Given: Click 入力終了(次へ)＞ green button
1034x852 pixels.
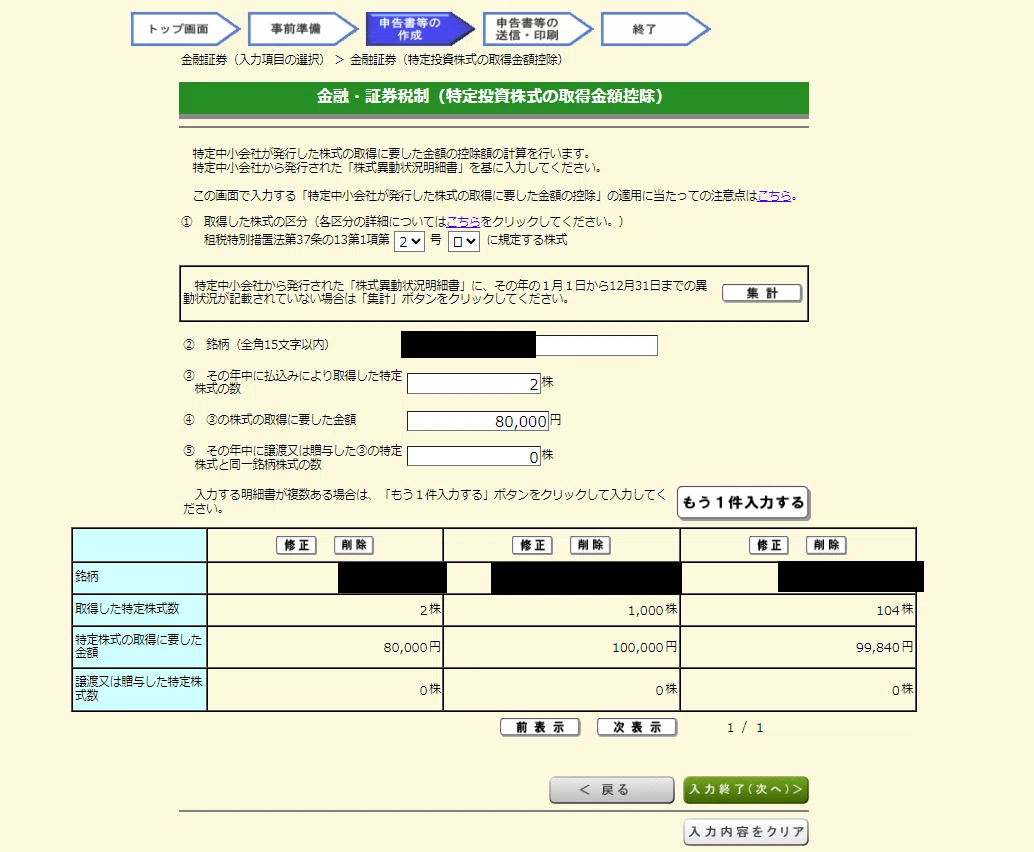Looking at the screenshot, I should 746,790.
